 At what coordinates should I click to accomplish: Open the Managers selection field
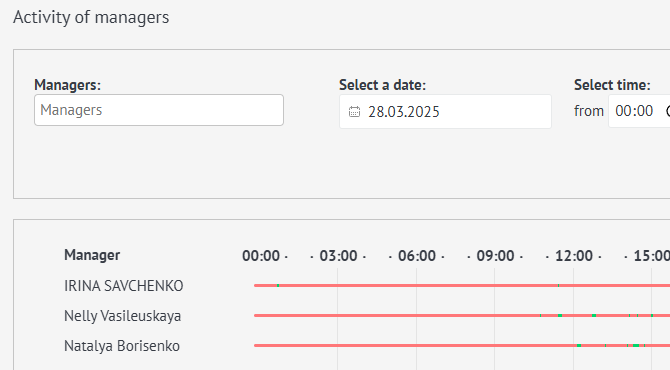(x=159, y=110)
